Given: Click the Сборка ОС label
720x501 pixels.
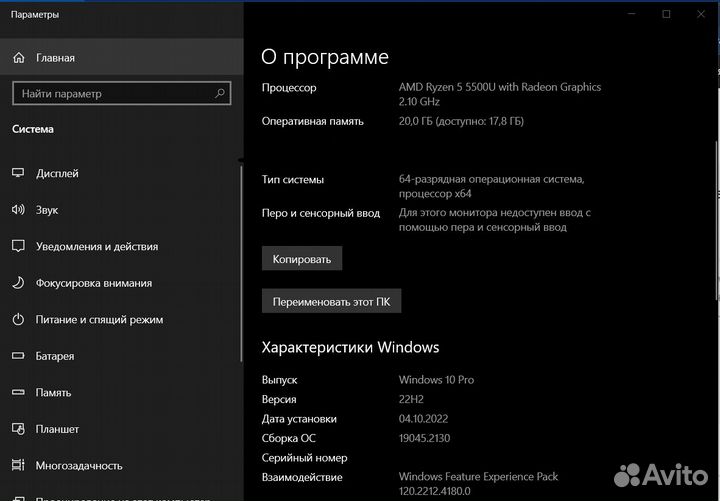Looking at the screenshot, I should tap(289, 438).
